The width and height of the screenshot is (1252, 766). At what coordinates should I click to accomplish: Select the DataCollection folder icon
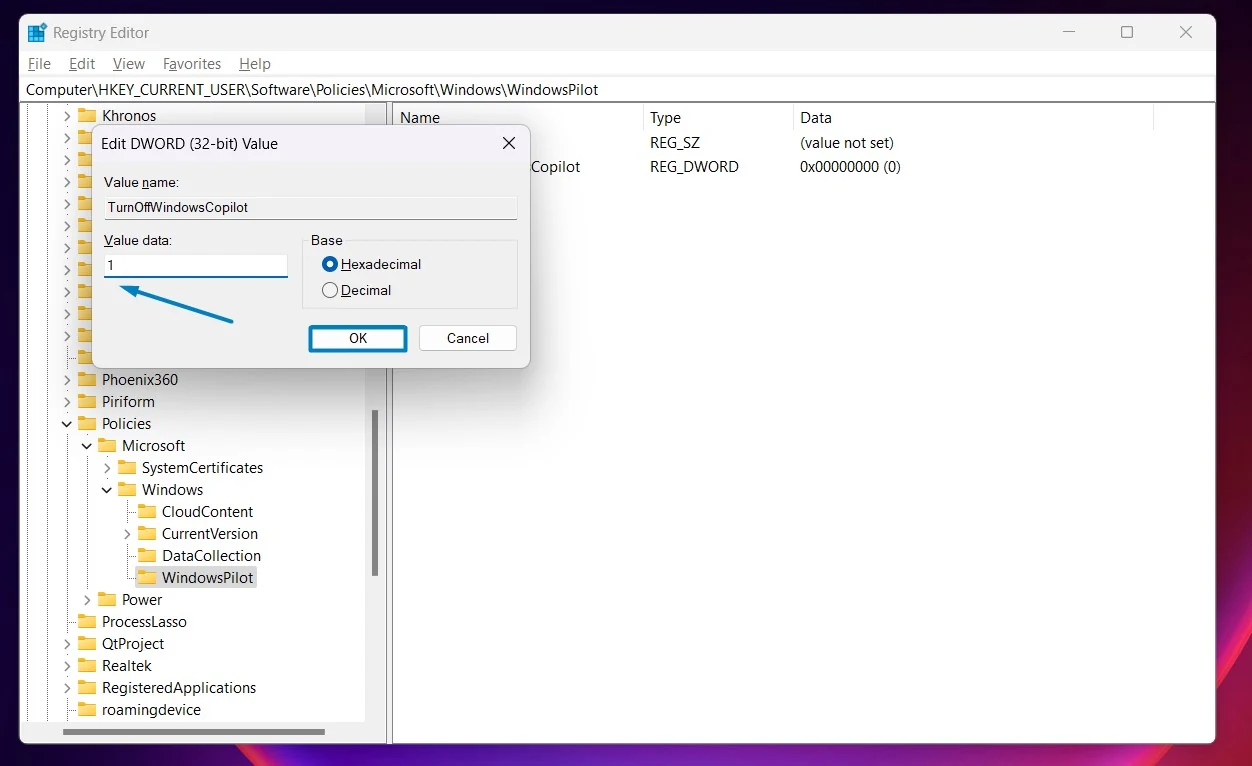point(147,556)
